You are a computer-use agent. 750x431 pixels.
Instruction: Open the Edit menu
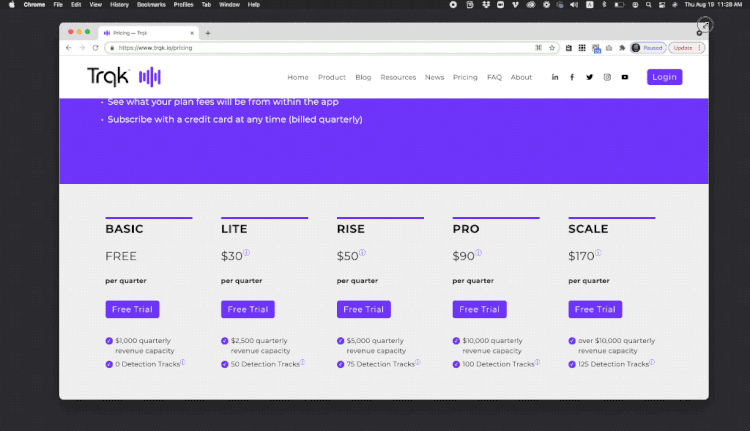(x=76, y=5)
